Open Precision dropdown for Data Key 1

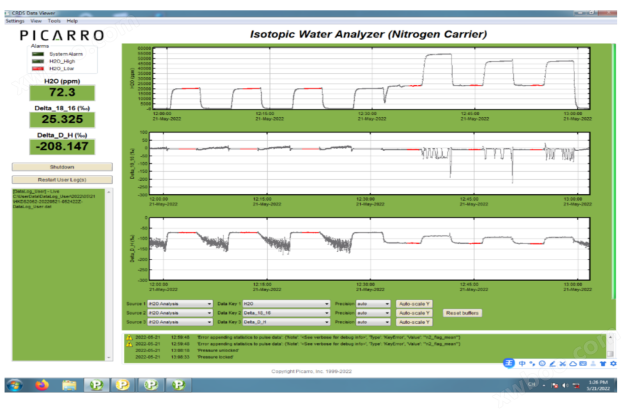coord(373,304)
